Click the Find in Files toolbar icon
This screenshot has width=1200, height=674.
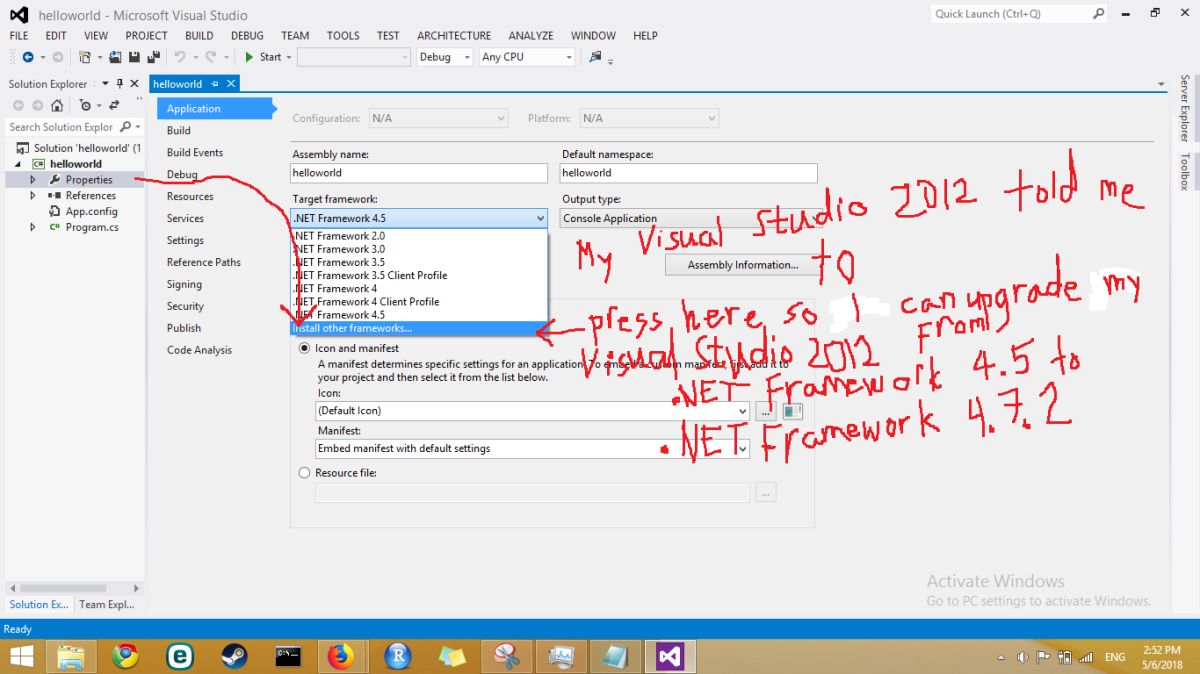(596, 57)
